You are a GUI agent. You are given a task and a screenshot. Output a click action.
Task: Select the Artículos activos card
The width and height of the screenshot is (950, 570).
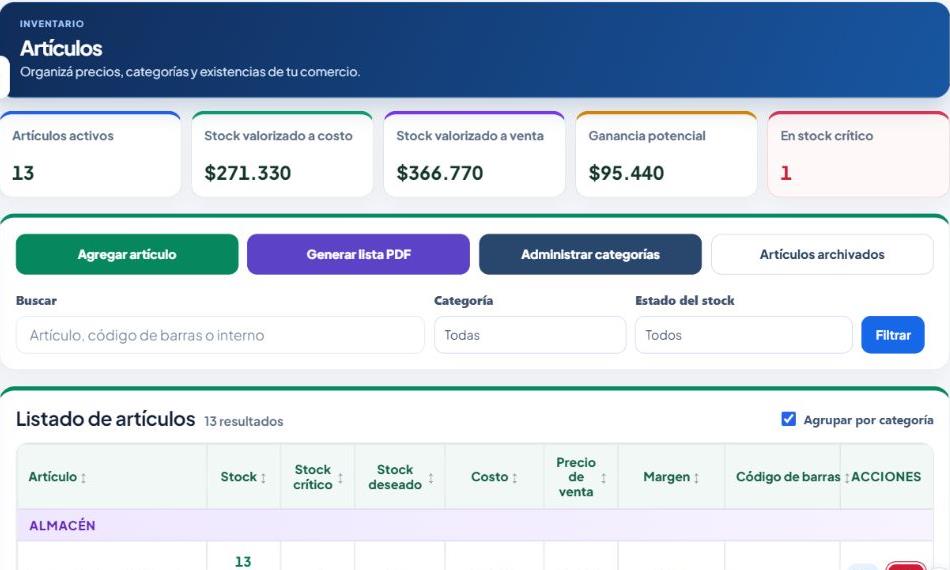click(90, 154)
